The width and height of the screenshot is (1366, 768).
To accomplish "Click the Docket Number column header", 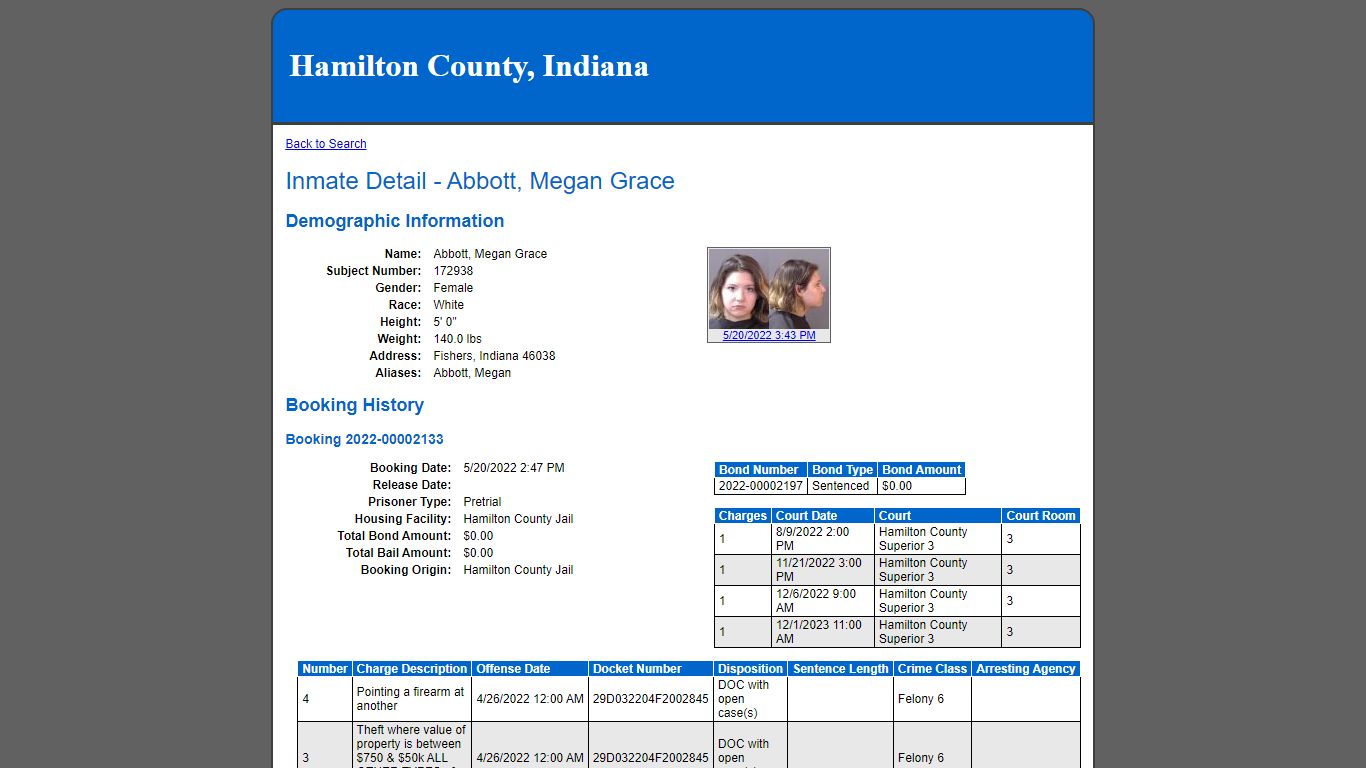I will tap(651, 669).
